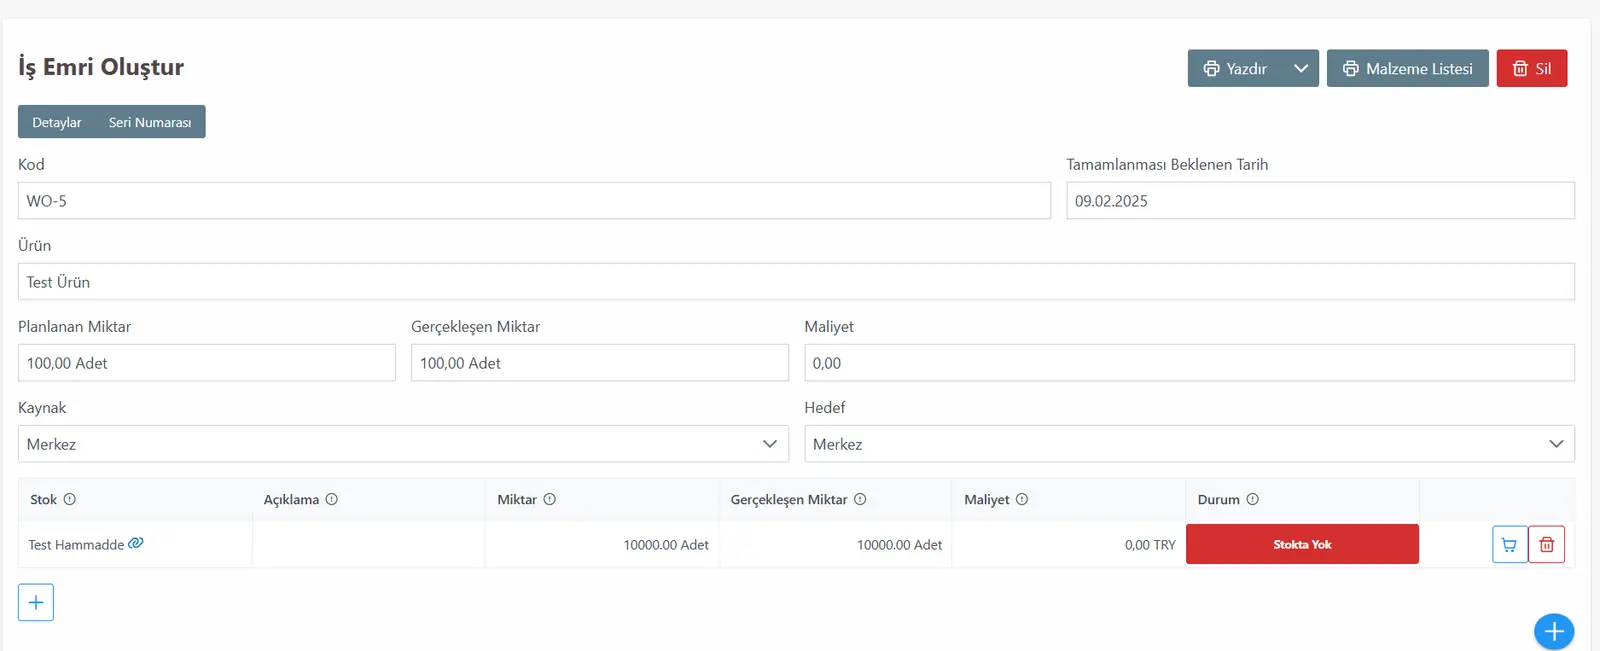This screenshot has height=651, width=1600.
Task: Click the Test Hammadde stock cell
Action: click(x=135, y=545)
